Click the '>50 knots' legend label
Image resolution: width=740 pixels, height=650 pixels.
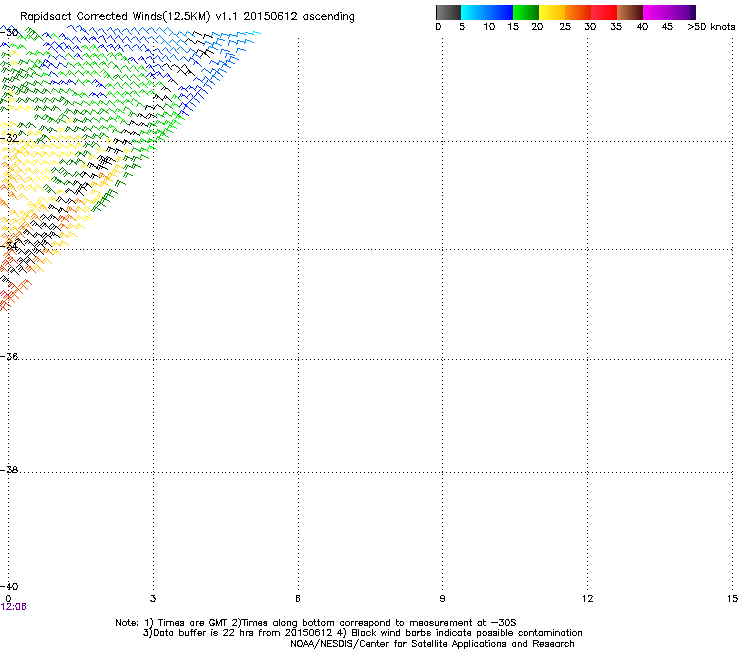711,27
